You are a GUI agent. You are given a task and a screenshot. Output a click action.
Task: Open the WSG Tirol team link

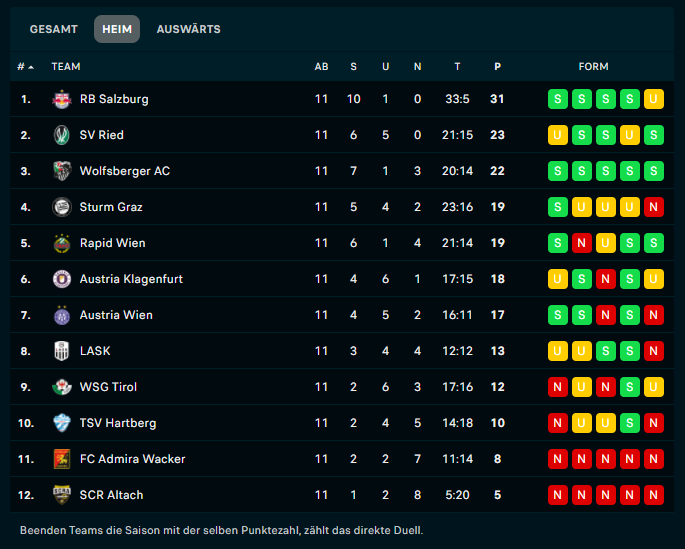pos(108,387)
